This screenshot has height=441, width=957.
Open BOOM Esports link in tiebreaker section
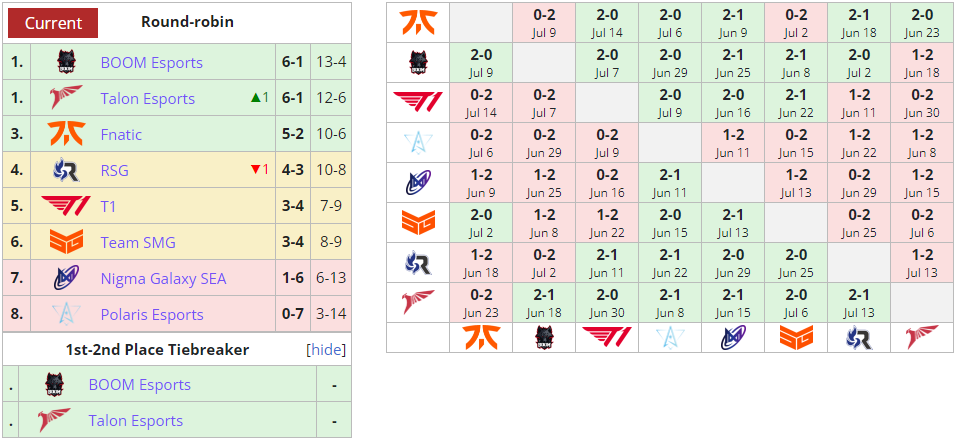(139, 385)
